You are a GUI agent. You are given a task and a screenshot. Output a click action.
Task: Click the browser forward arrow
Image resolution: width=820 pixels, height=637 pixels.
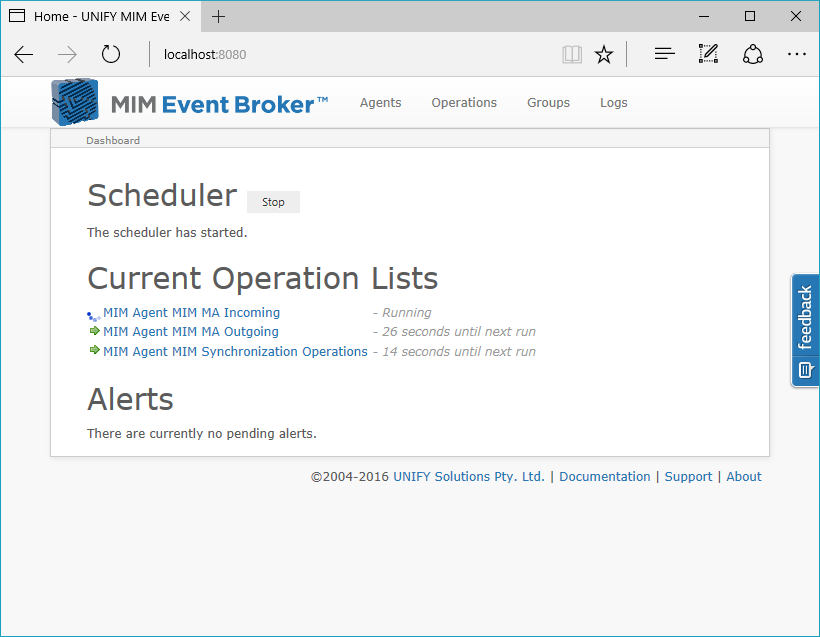(x=67, y=54)
